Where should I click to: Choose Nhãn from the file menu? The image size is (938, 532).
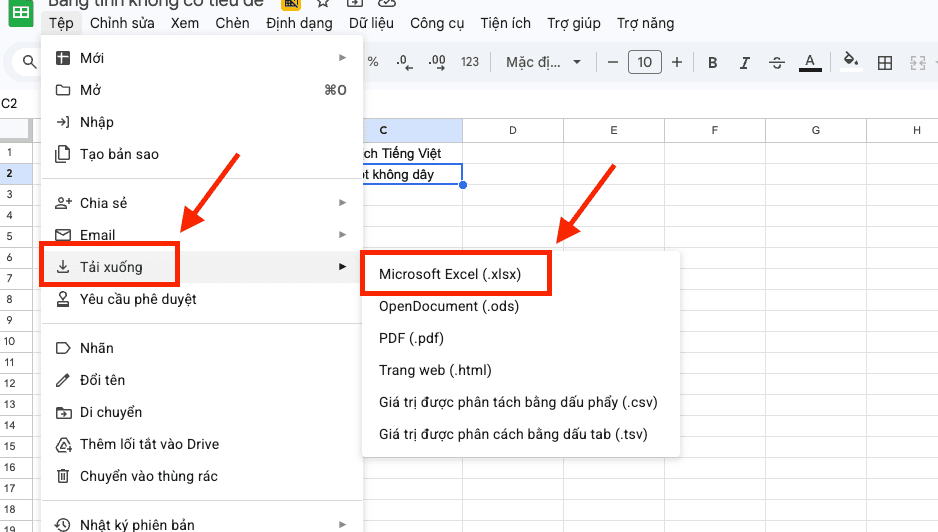202,348
